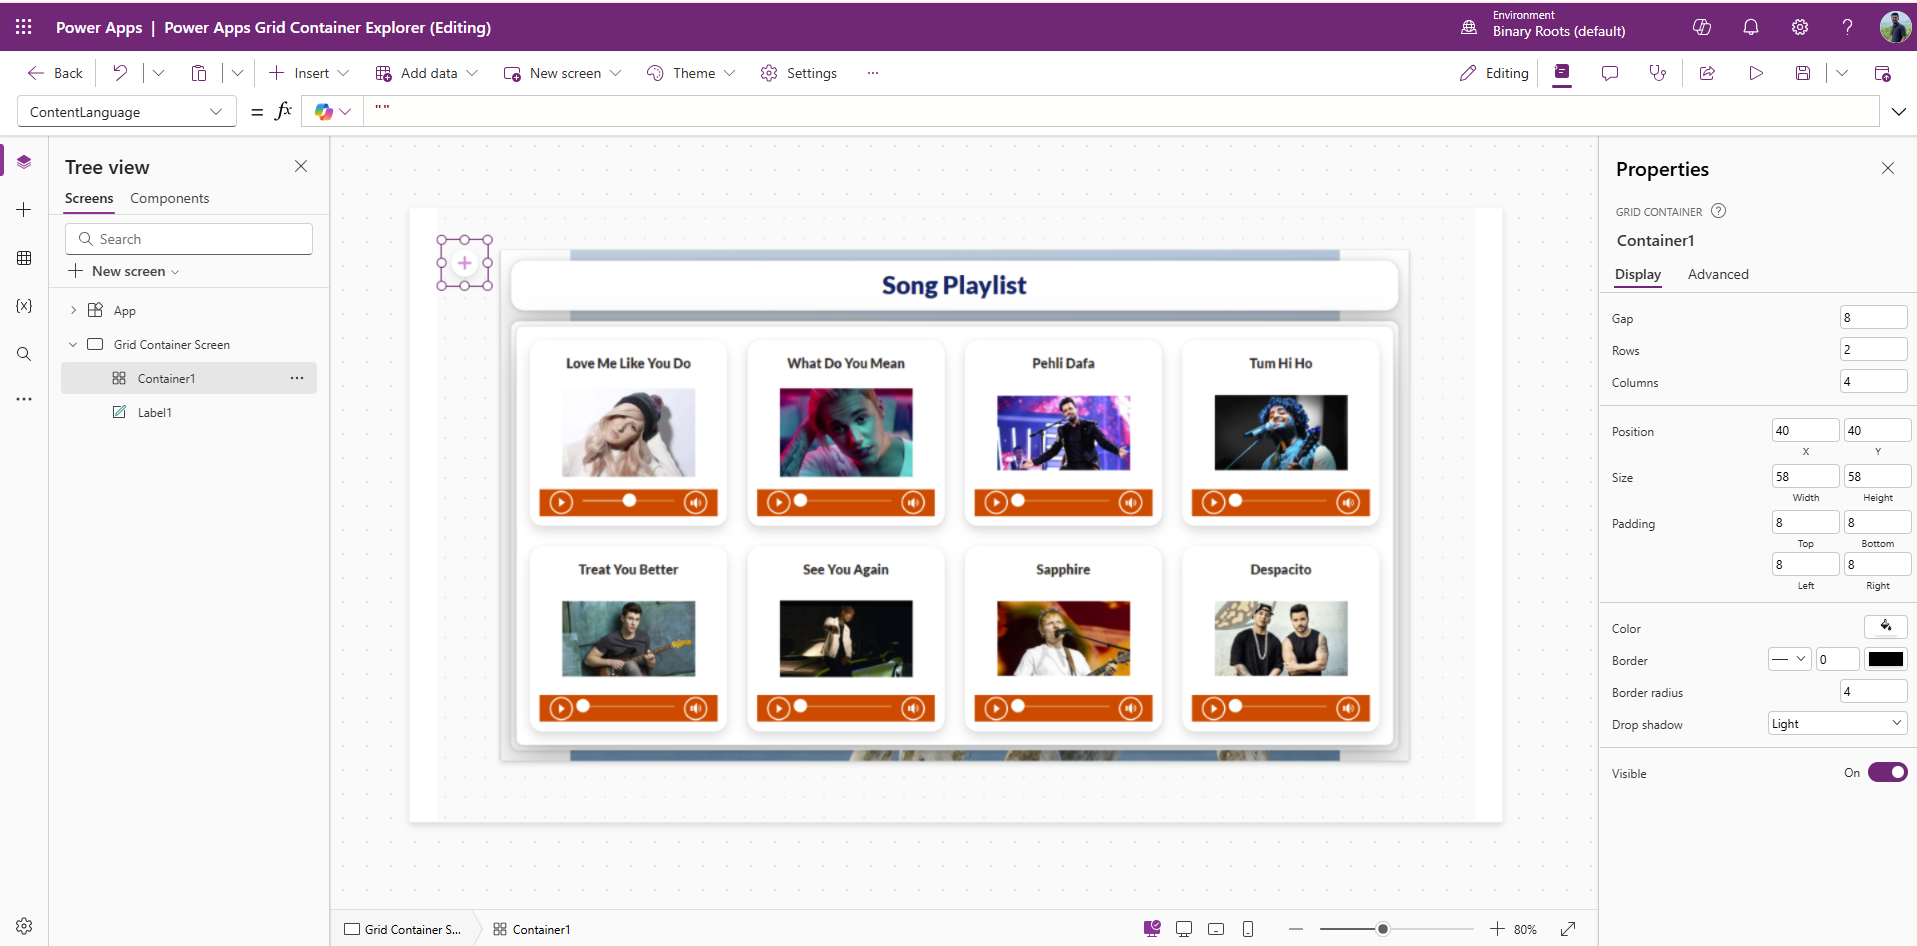
Task: Open Container1 more options ellipsis
Action: (297, 378)
